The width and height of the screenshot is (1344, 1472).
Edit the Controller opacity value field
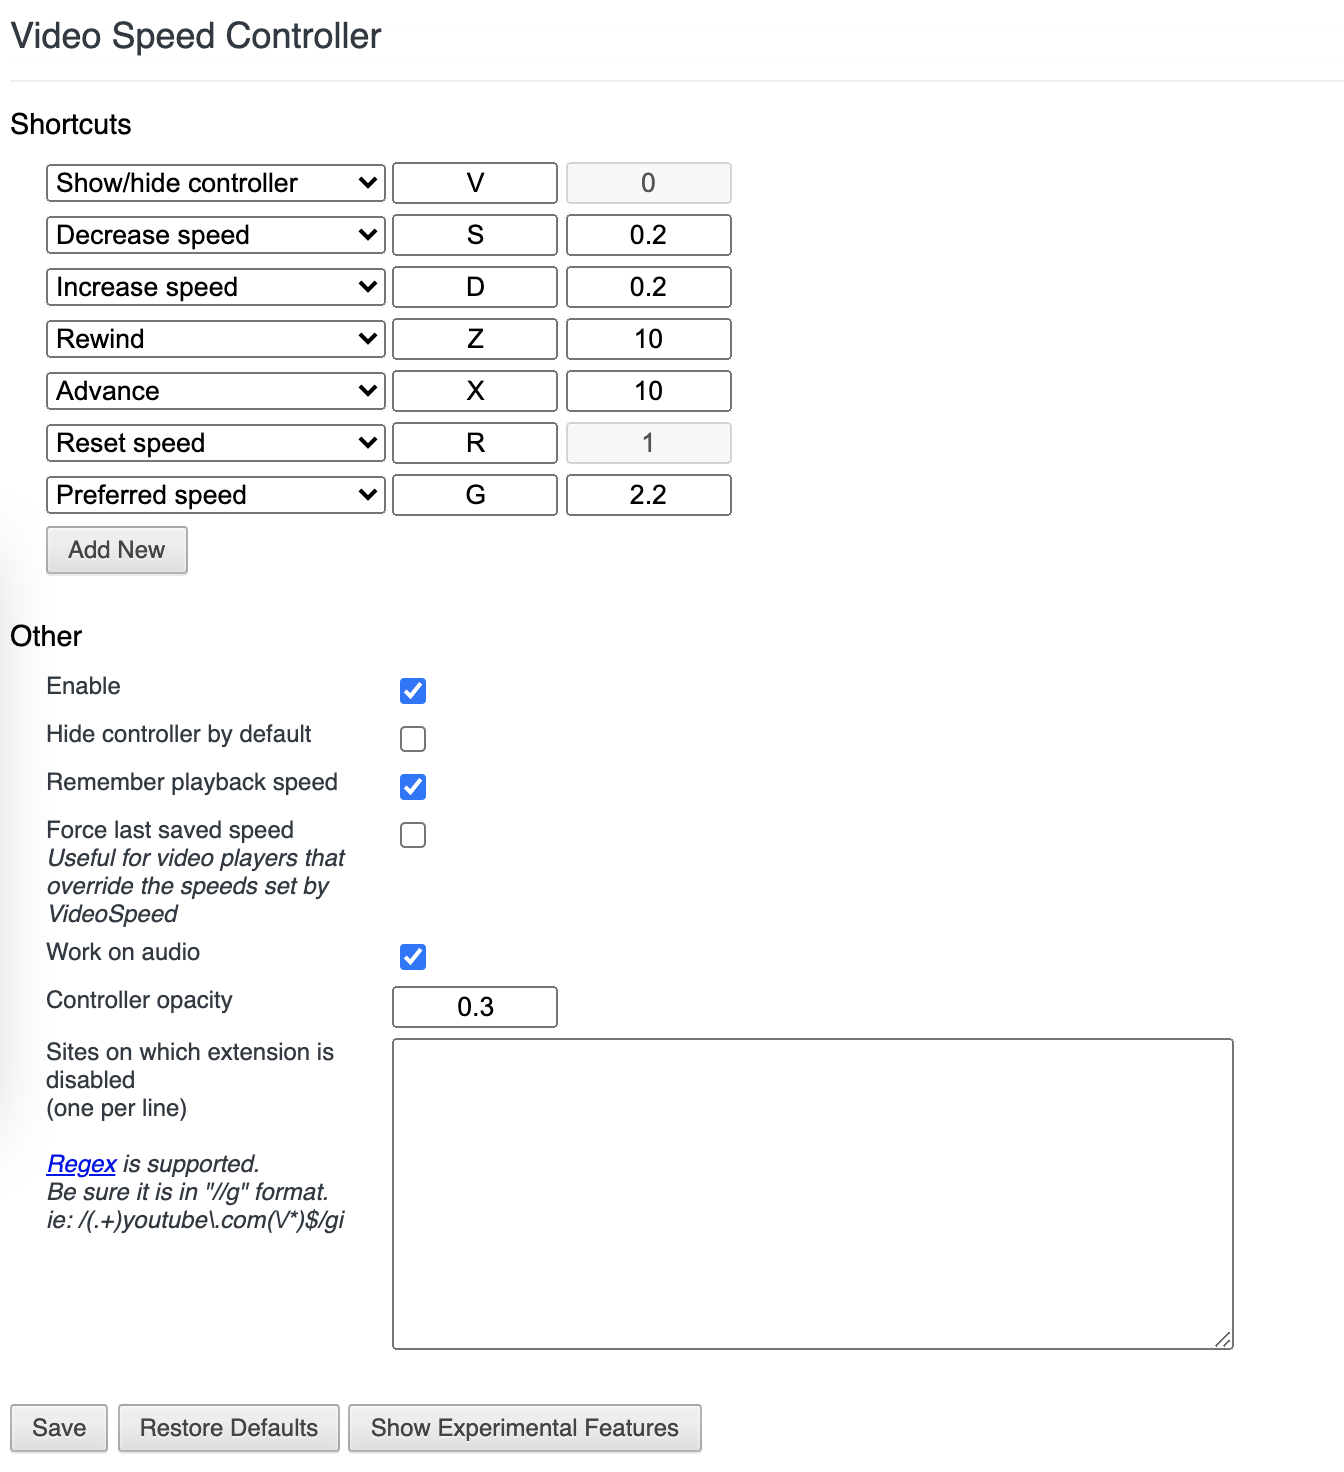coord(474,1007)
